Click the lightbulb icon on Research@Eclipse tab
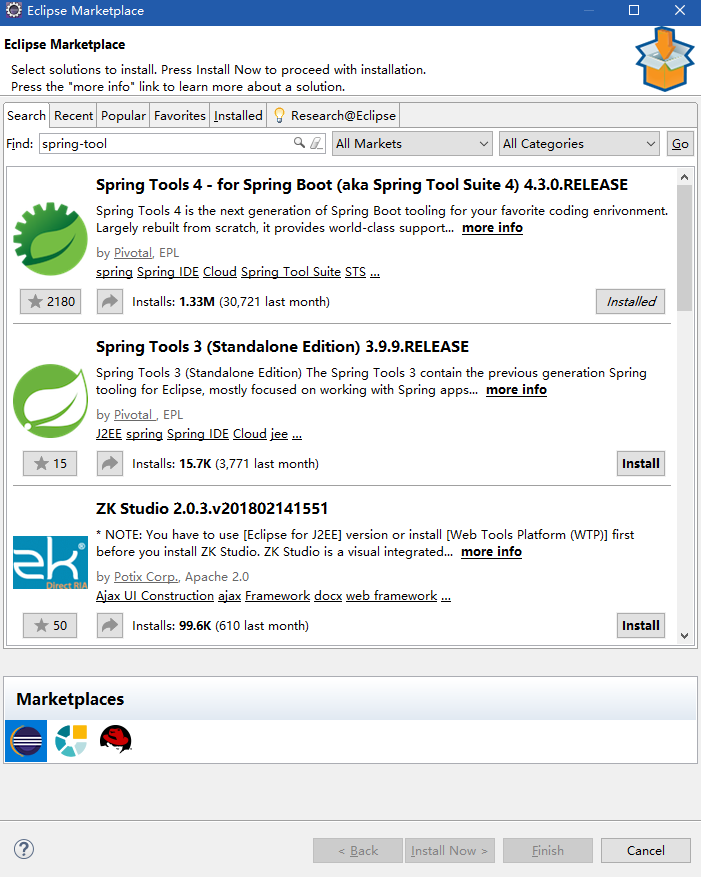Viewport: 701px width, 877px height. click(x=279, y=115)
